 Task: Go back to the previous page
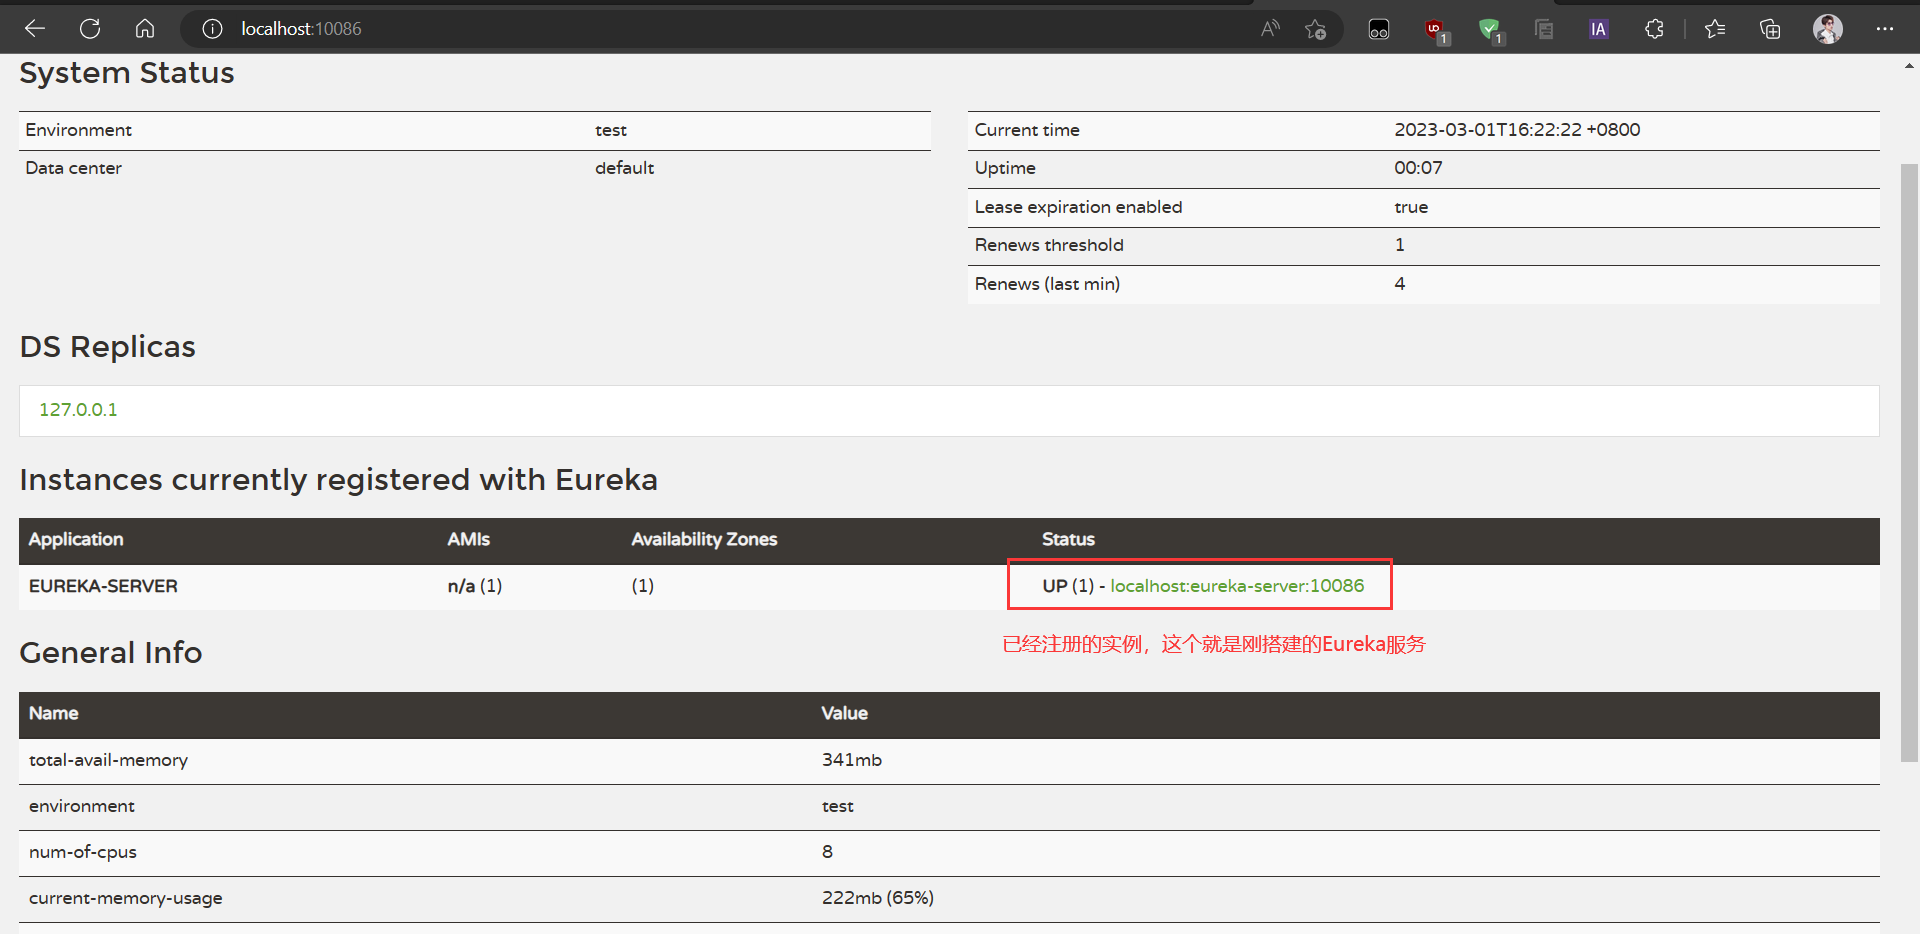(x=35, y=29)
